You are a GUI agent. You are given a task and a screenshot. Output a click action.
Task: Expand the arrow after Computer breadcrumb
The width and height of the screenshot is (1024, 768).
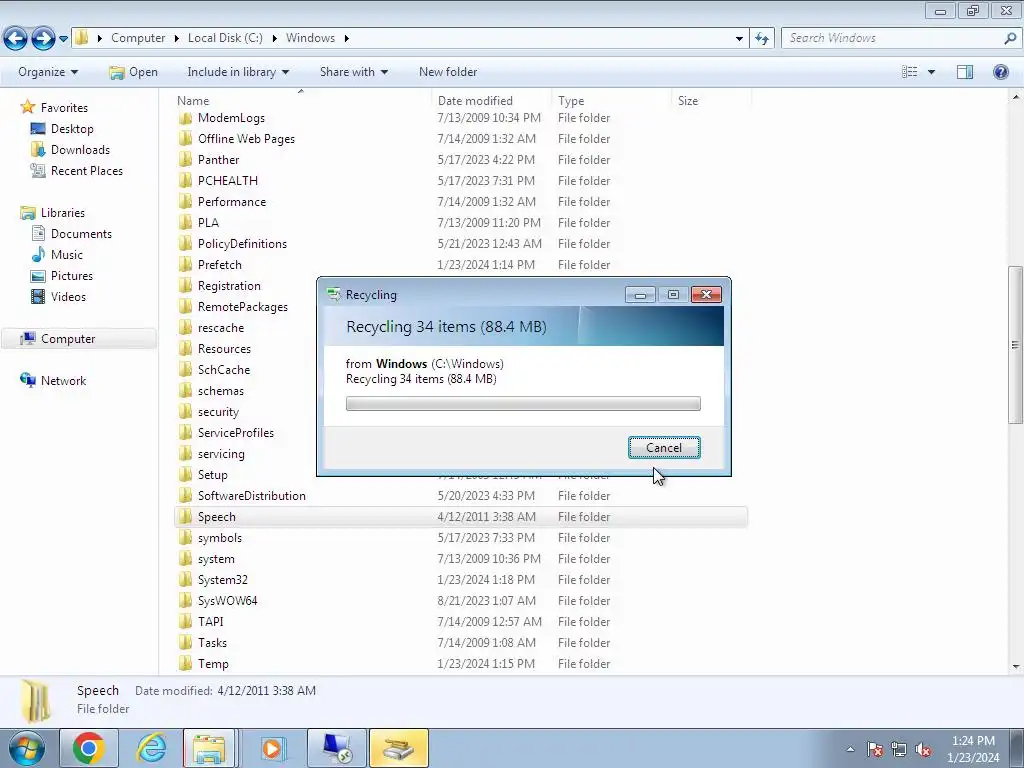[x=176, y=39]
